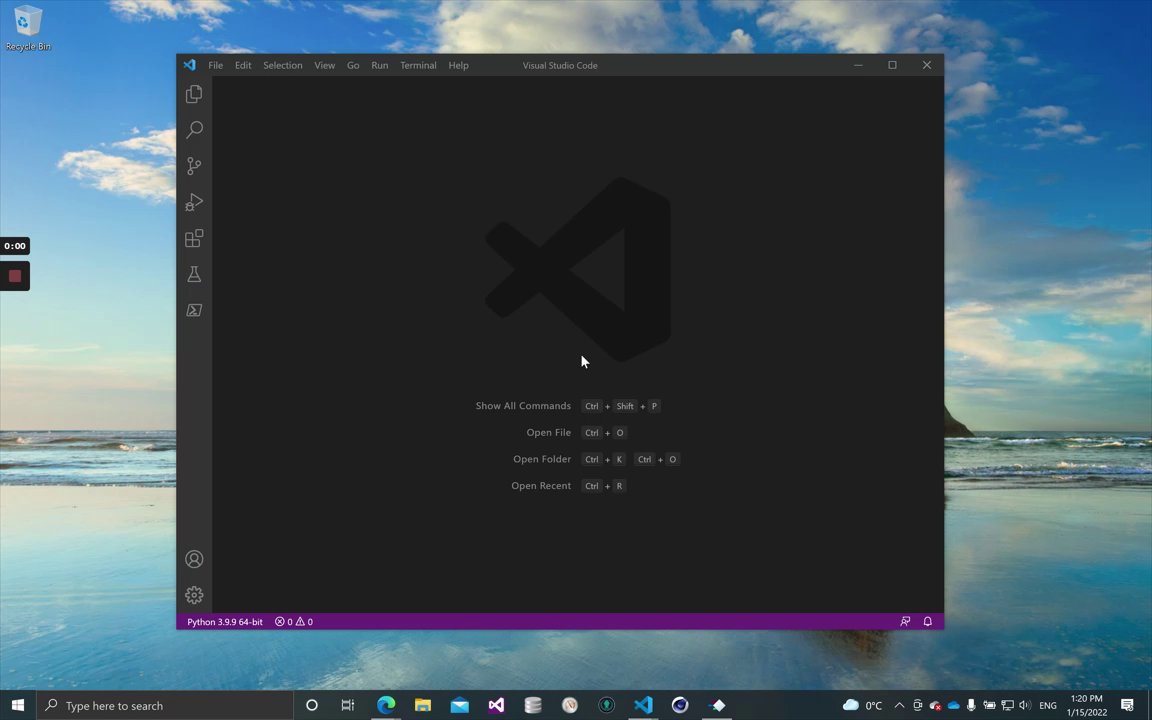
Task: Click the 0:00 recording timer
Action: (15, 246)
